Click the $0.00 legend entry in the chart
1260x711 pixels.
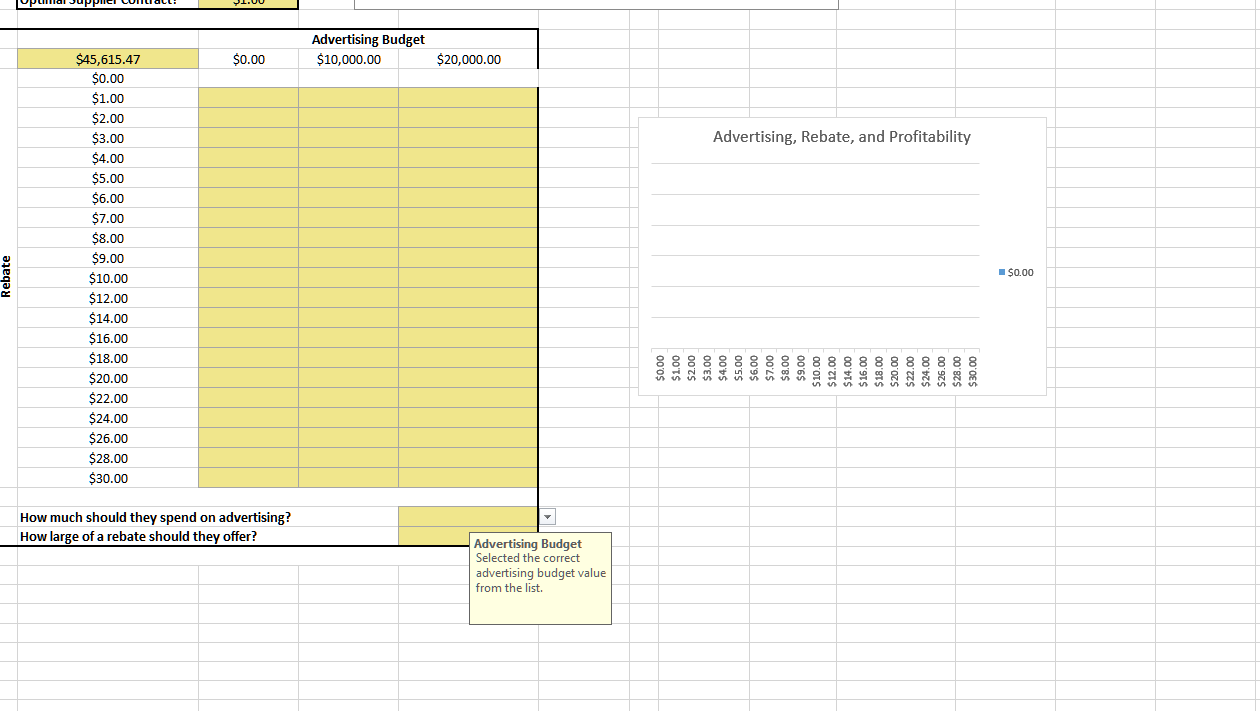click(x=1015, y=271)
